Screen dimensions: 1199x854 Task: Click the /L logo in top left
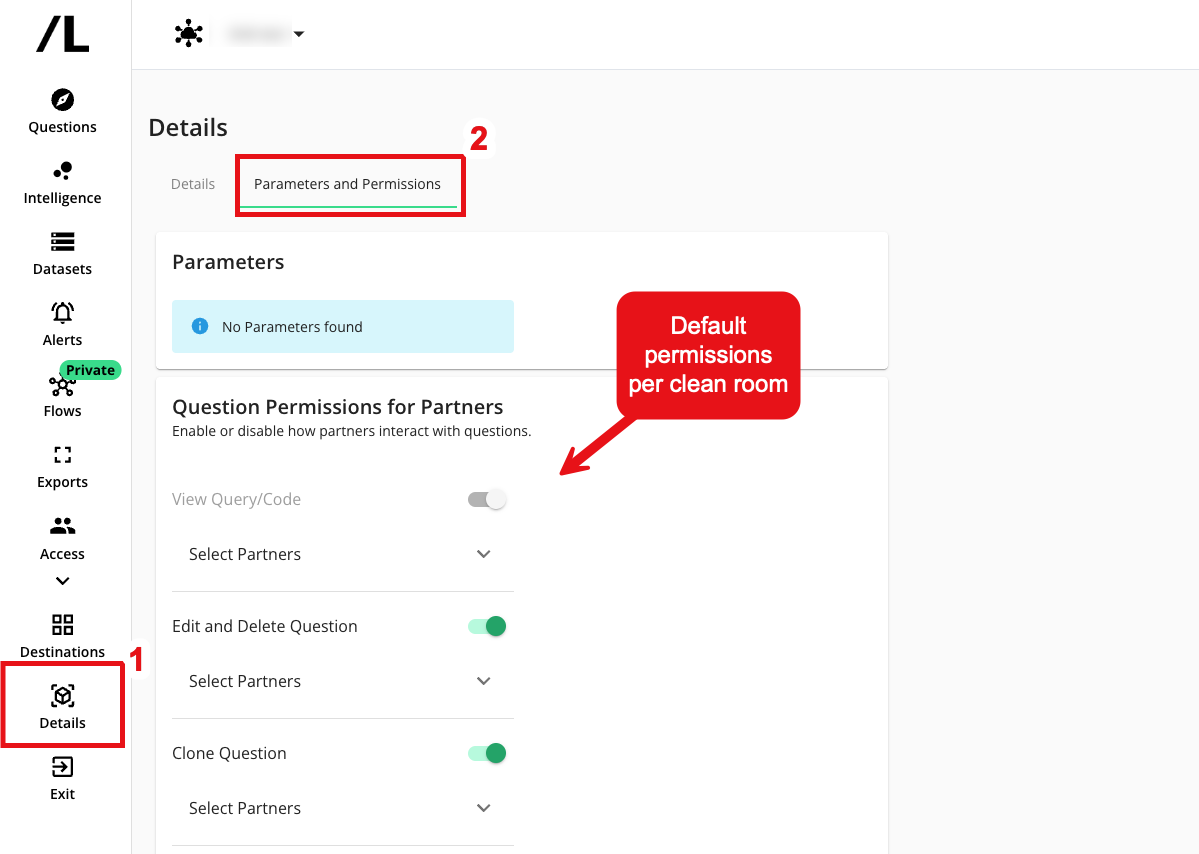pos(63,35)
